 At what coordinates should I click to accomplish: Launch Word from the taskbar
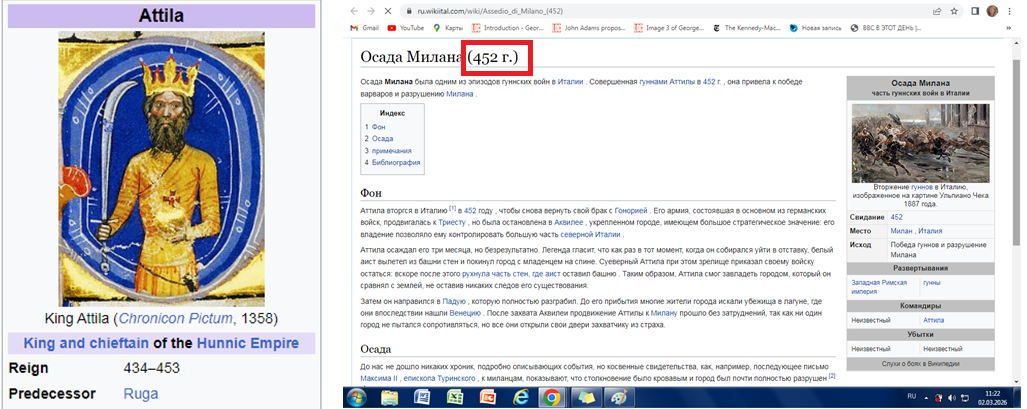pos(422,397)
